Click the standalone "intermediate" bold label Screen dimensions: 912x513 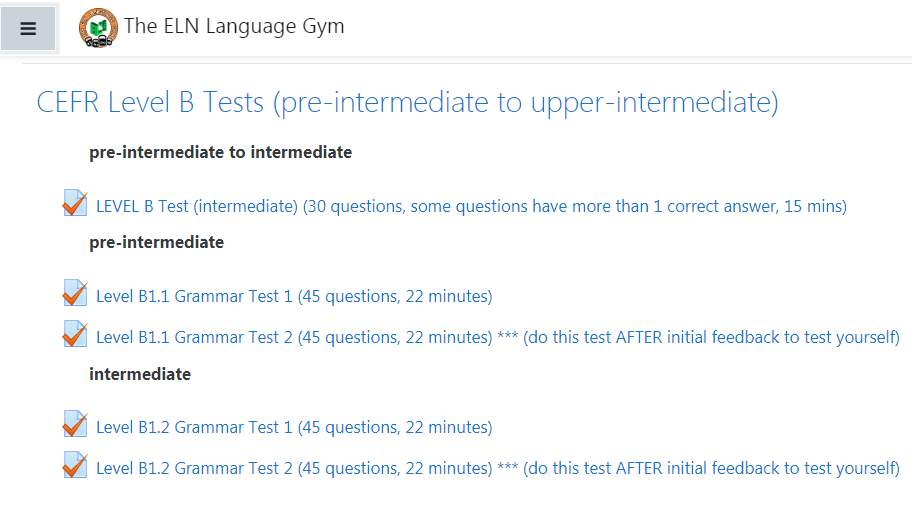click(x=139, y=374)
